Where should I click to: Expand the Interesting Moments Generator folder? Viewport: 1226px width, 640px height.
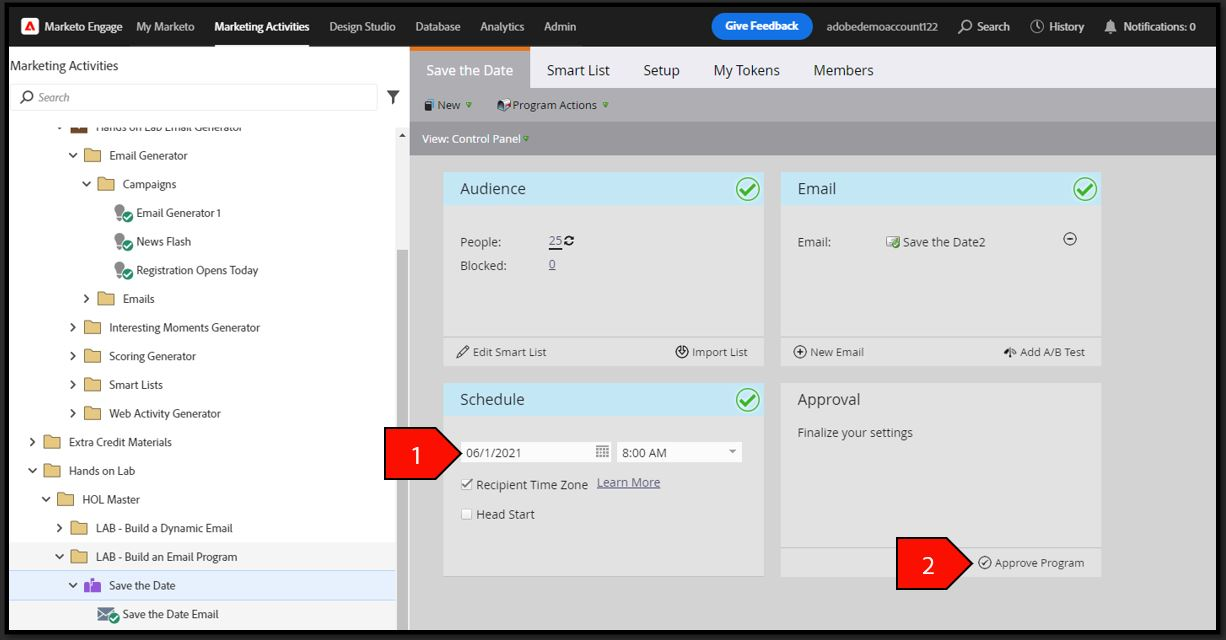click(73, 327)
